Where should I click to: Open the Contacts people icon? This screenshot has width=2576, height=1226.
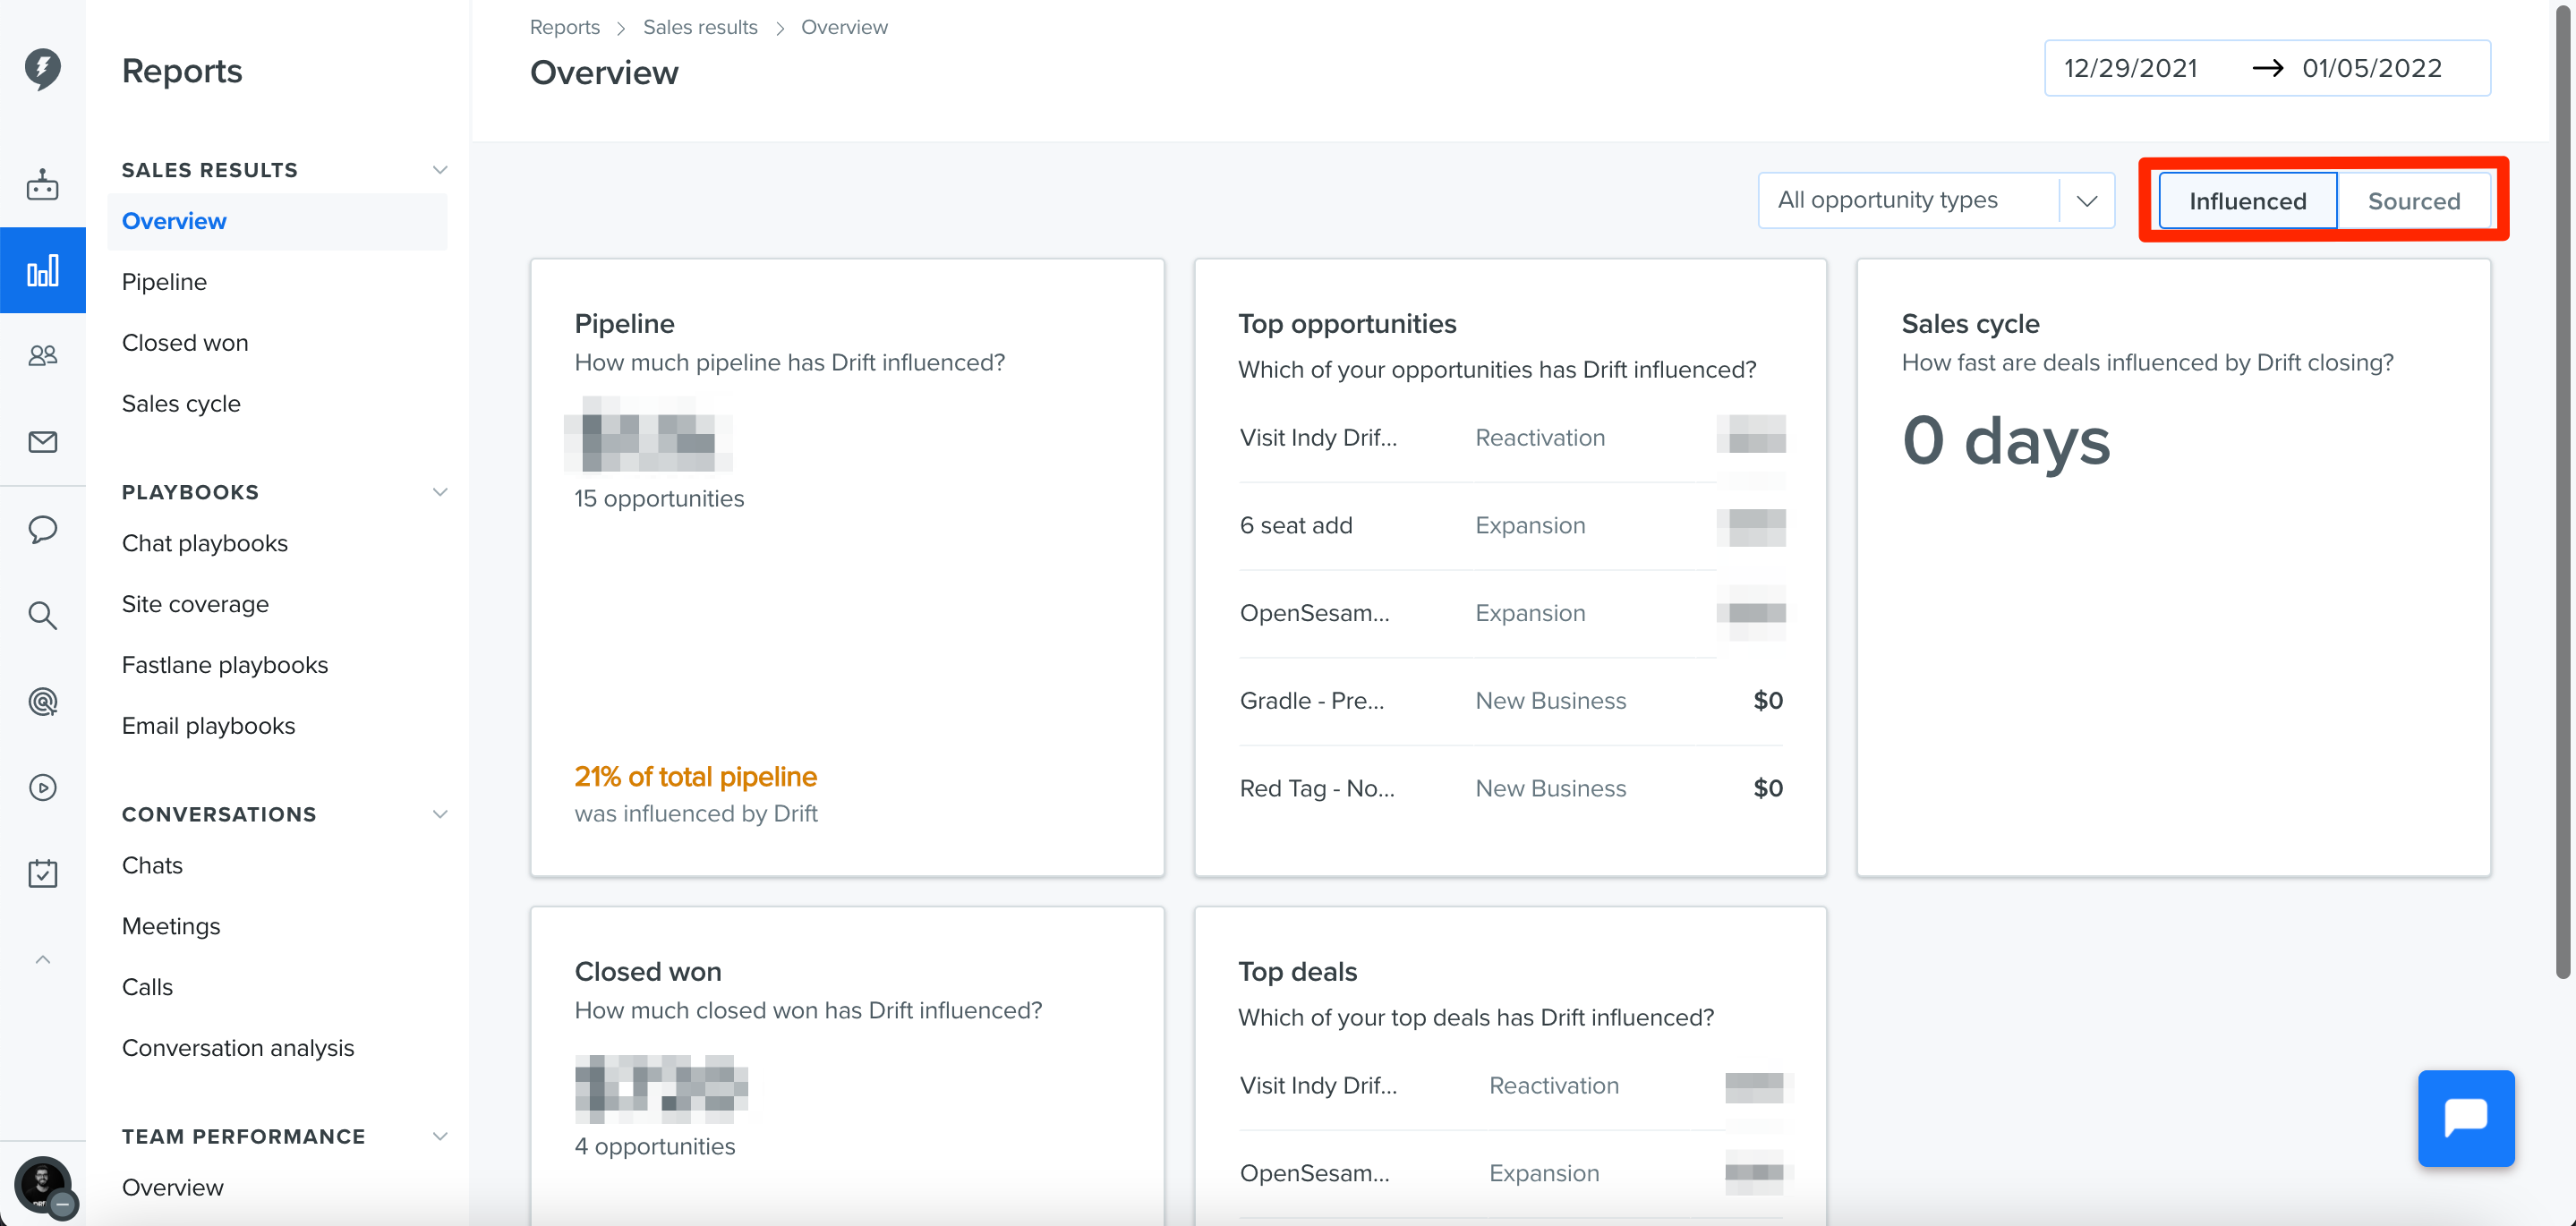coord(42,355)
